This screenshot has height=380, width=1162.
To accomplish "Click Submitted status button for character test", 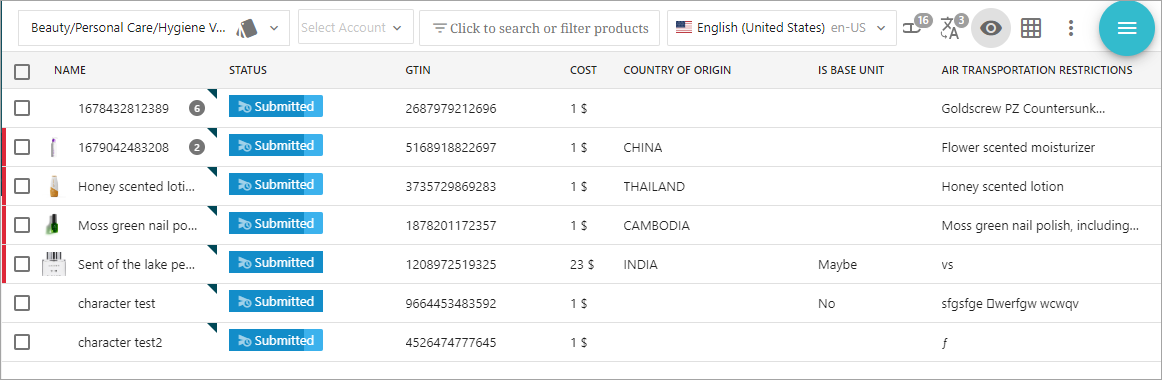I will click(276, 301).
